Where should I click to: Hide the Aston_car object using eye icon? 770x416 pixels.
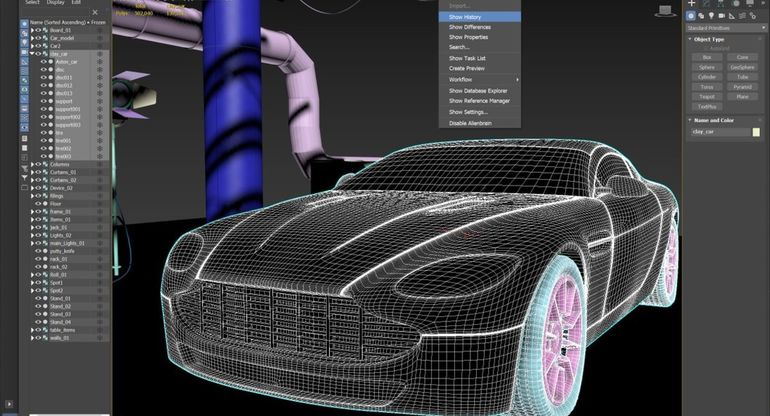coord(43,61)
